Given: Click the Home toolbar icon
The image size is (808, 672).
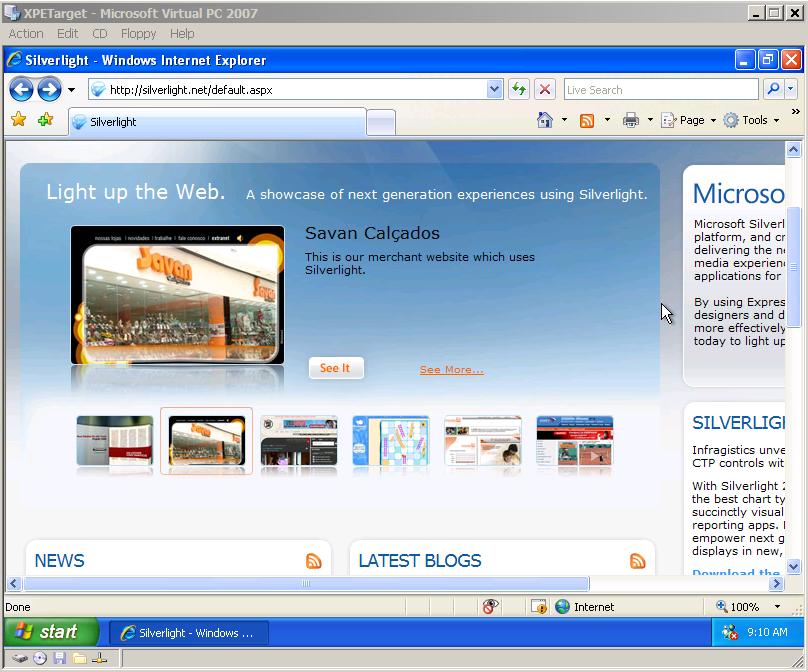Looking at the screenshot, I should 545,120.
